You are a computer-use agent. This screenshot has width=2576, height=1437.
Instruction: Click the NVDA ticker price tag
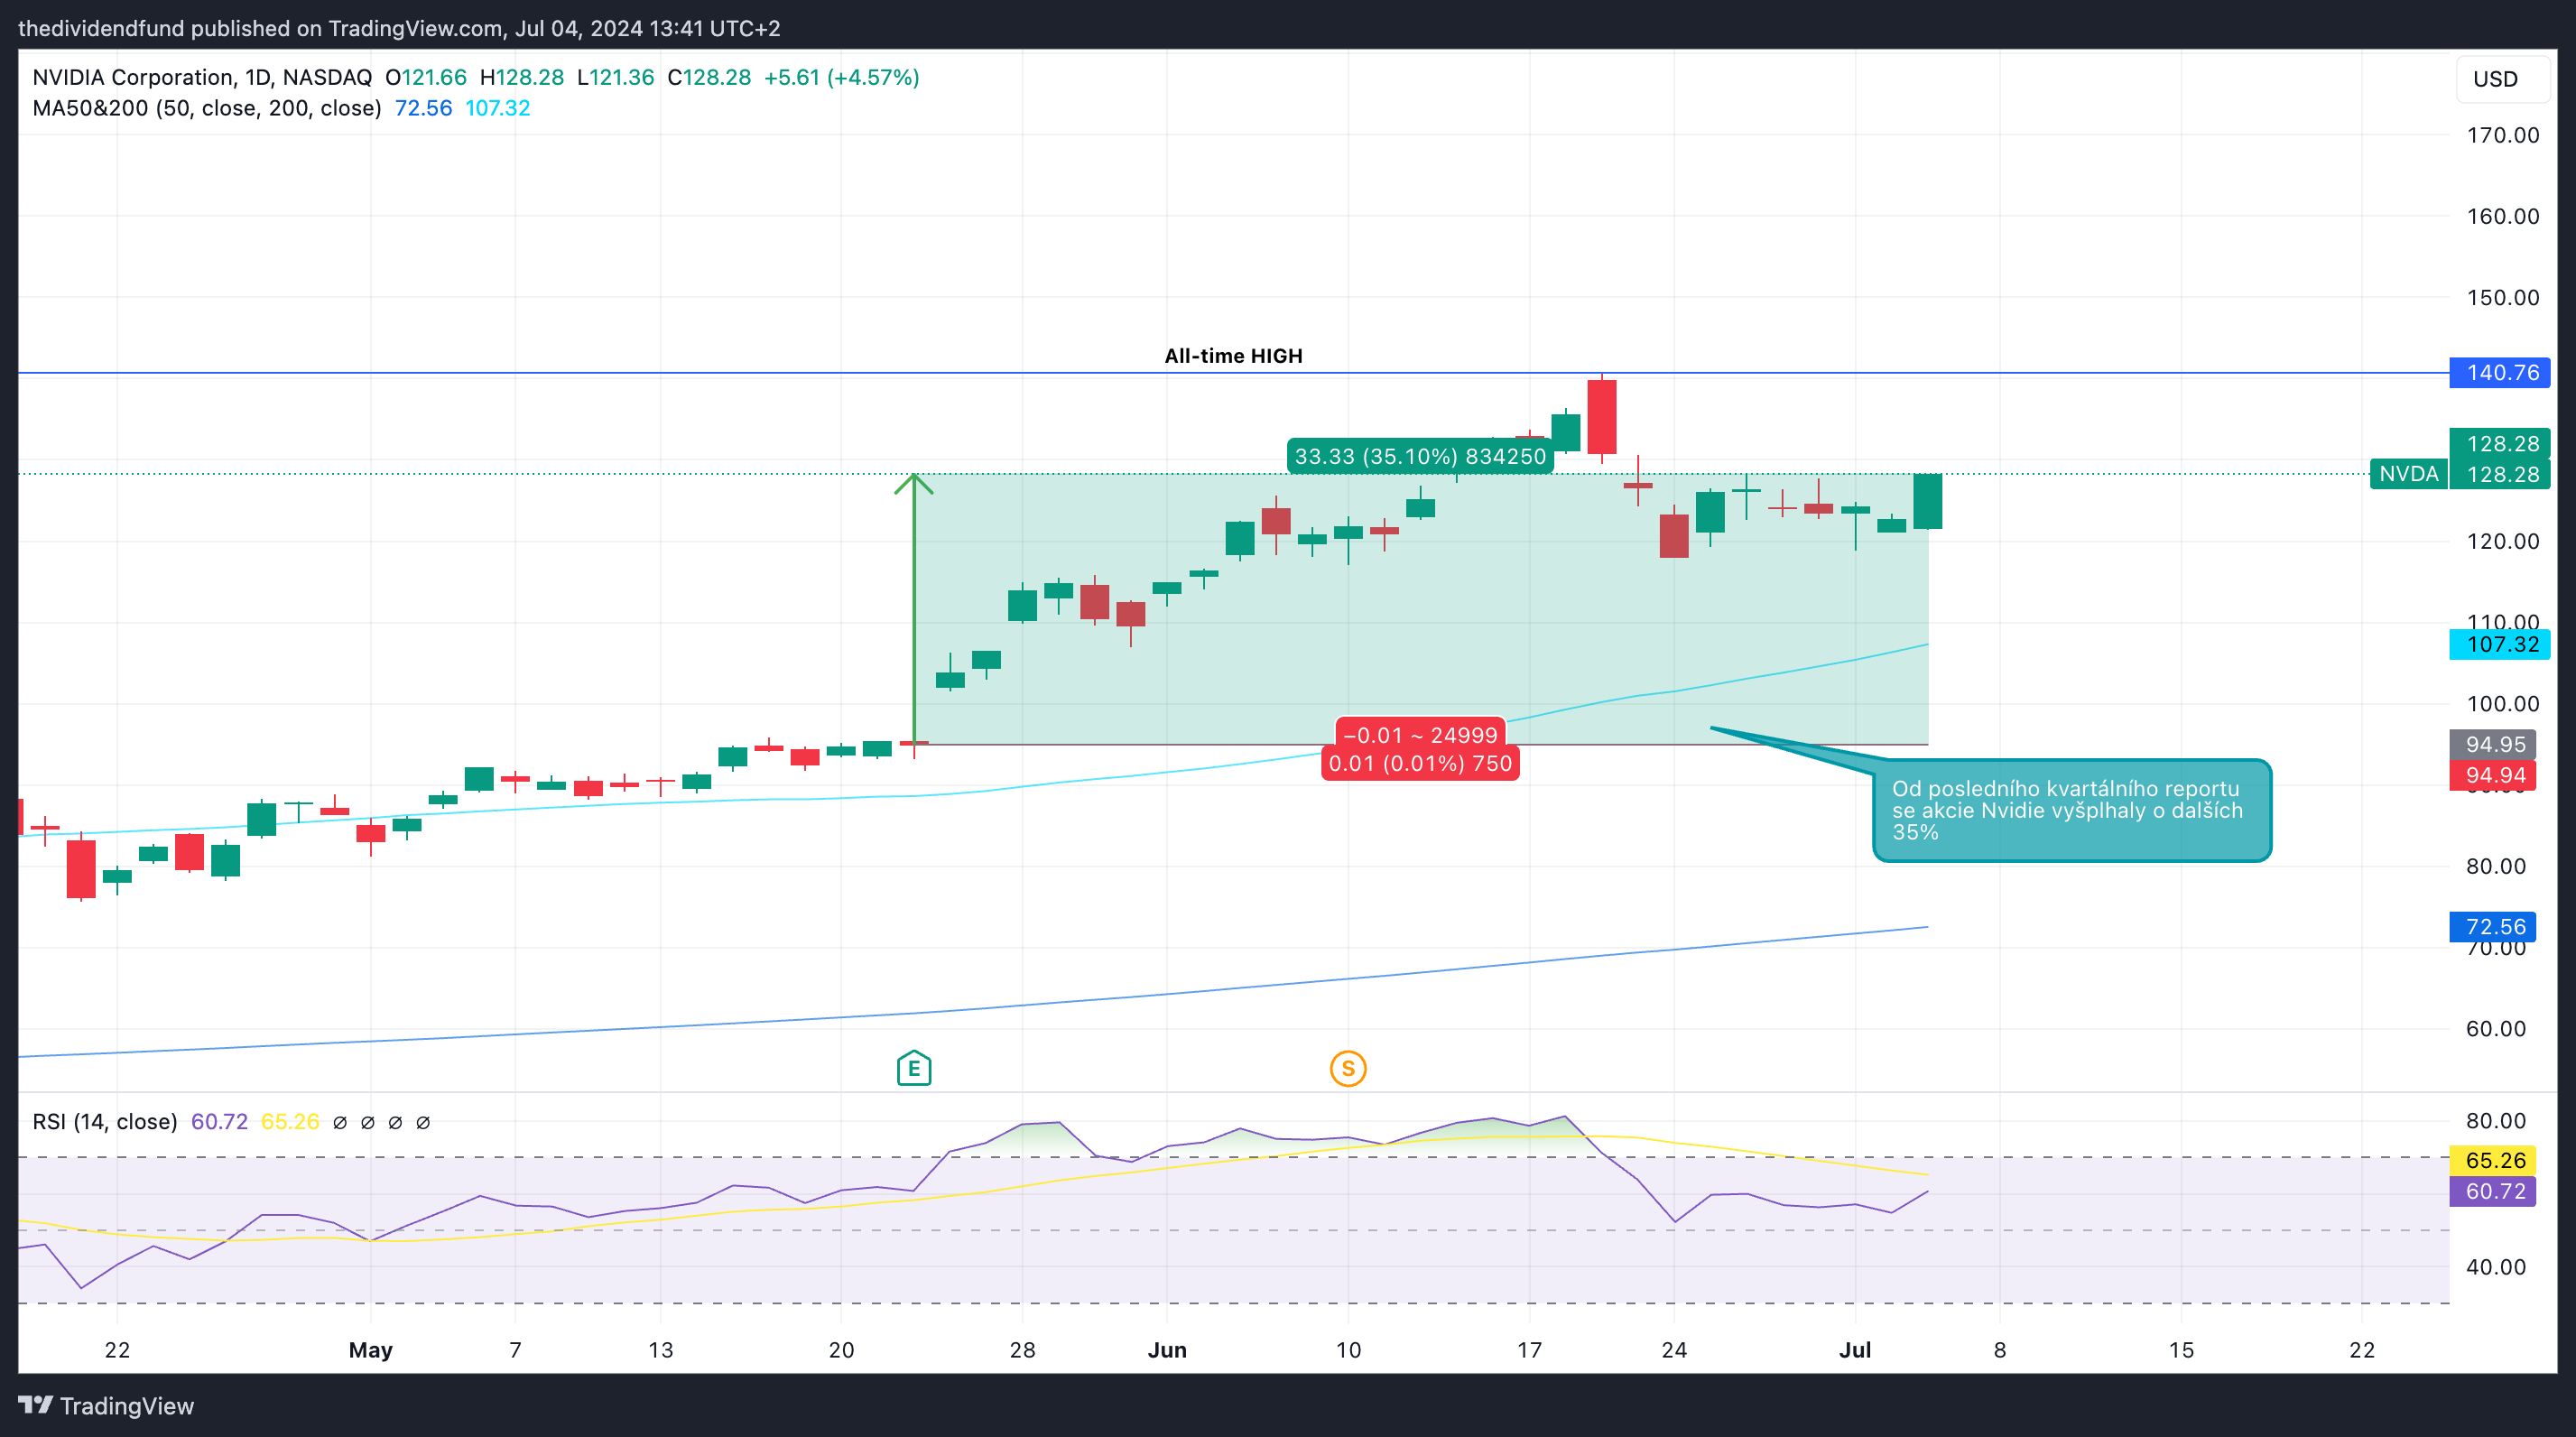coord(2409,474)
